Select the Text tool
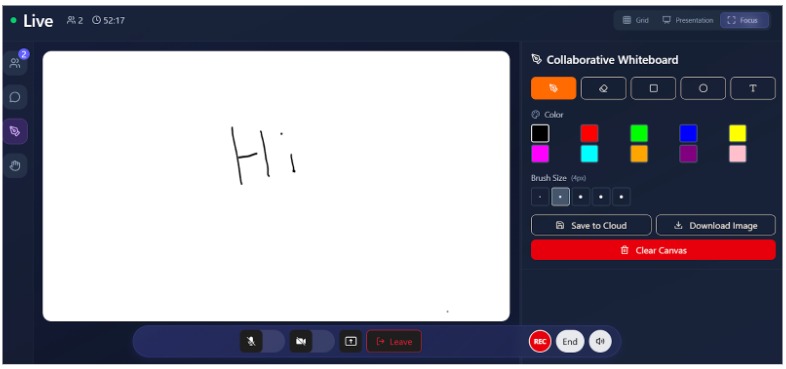Image resolution: width=786 pixels, height=369 pixels. [x=753, y=88]
